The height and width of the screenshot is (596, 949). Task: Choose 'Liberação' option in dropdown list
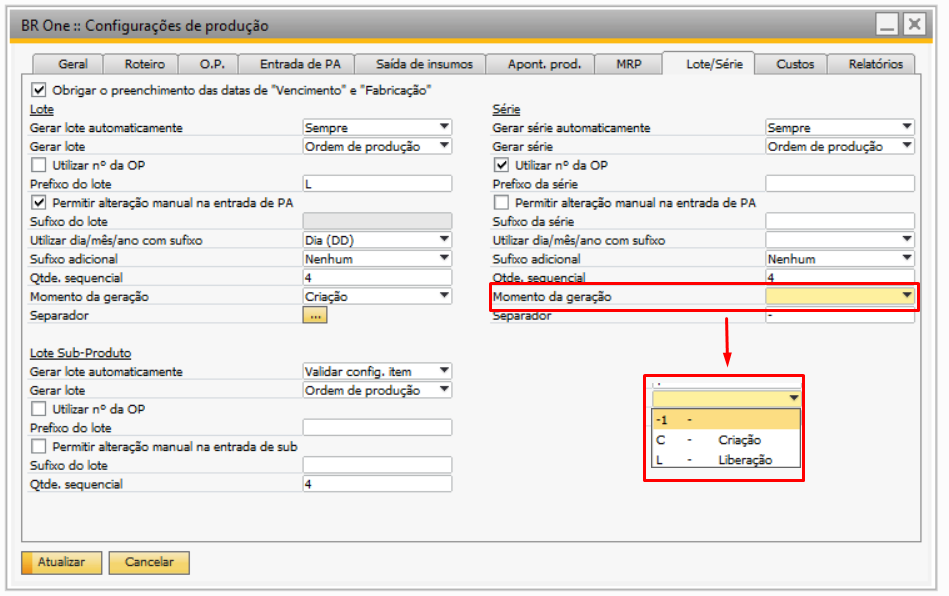(743, 460)
